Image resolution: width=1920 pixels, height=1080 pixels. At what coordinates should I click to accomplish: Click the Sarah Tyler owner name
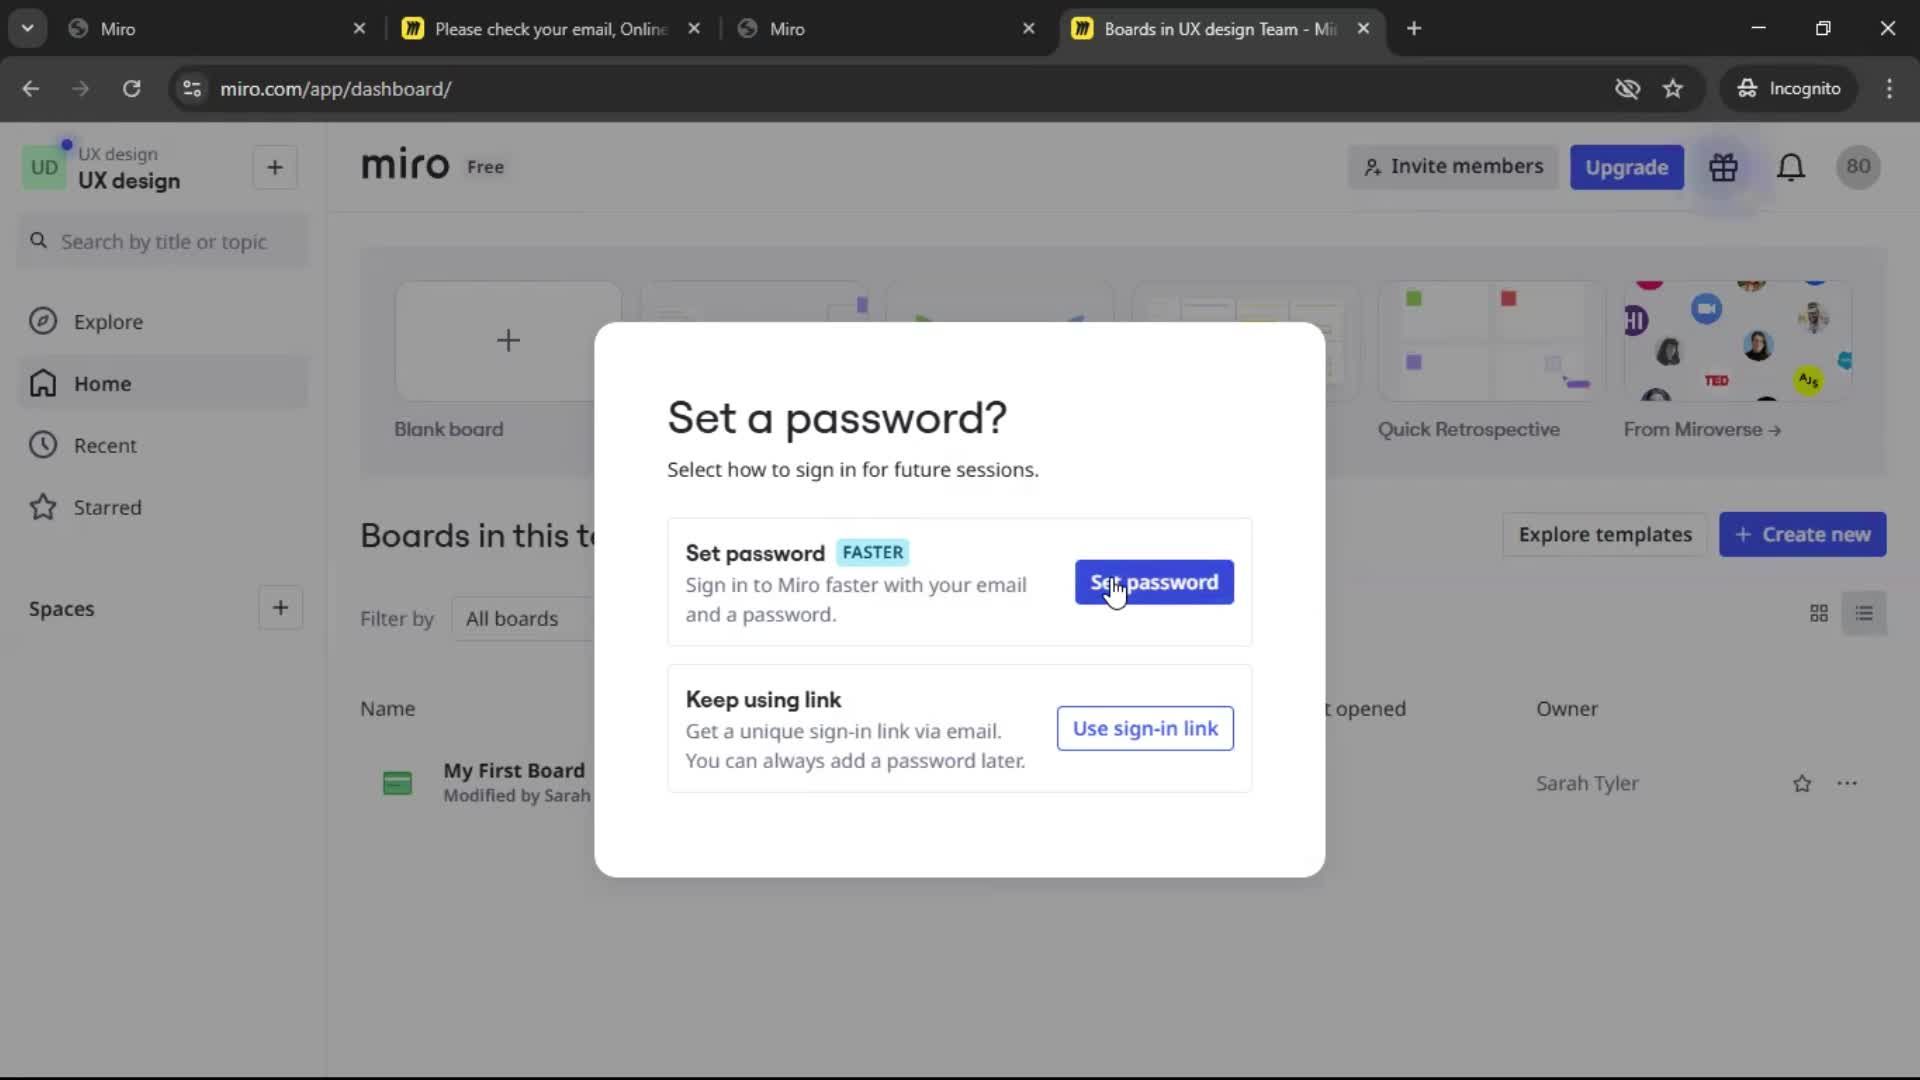point(1587,784)
